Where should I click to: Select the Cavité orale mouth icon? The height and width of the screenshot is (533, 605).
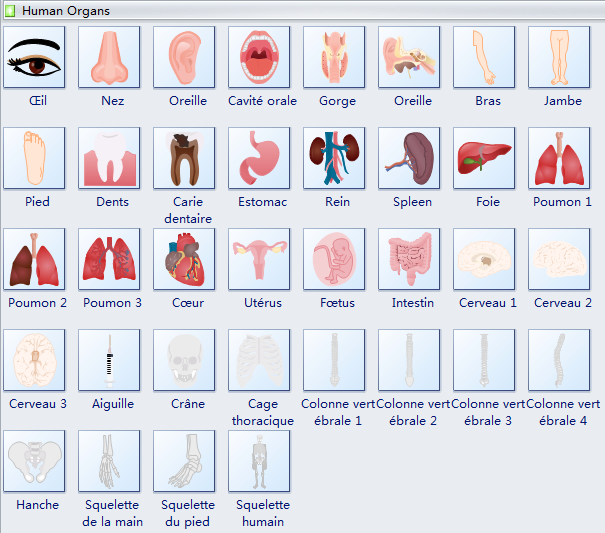(x=259, y=57)
